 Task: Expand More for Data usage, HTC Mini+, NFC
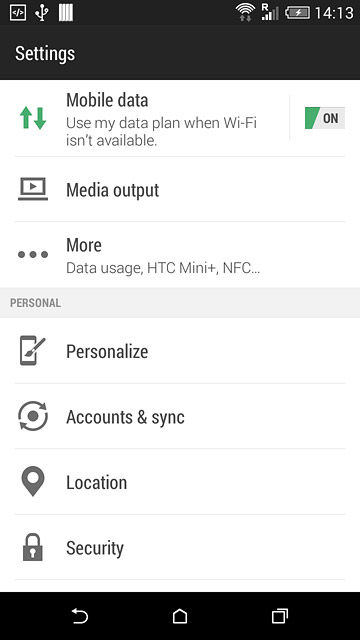click(180, 255)
